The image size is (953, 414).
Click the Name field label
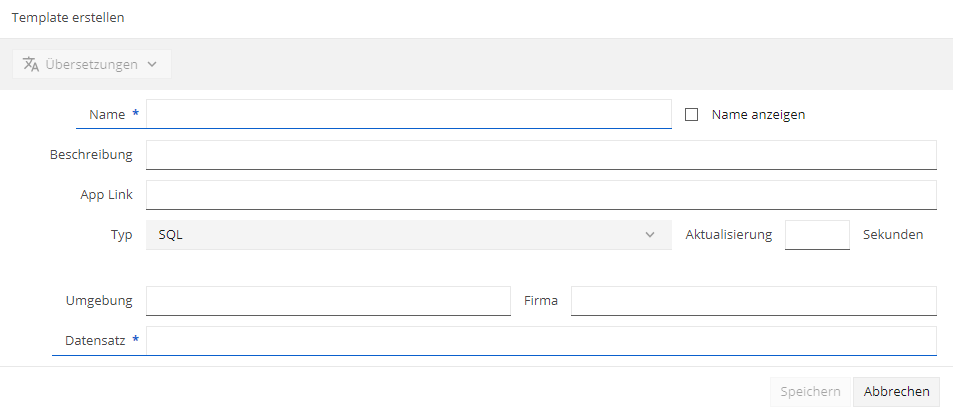pyautogui.click(x=107, y=114)
